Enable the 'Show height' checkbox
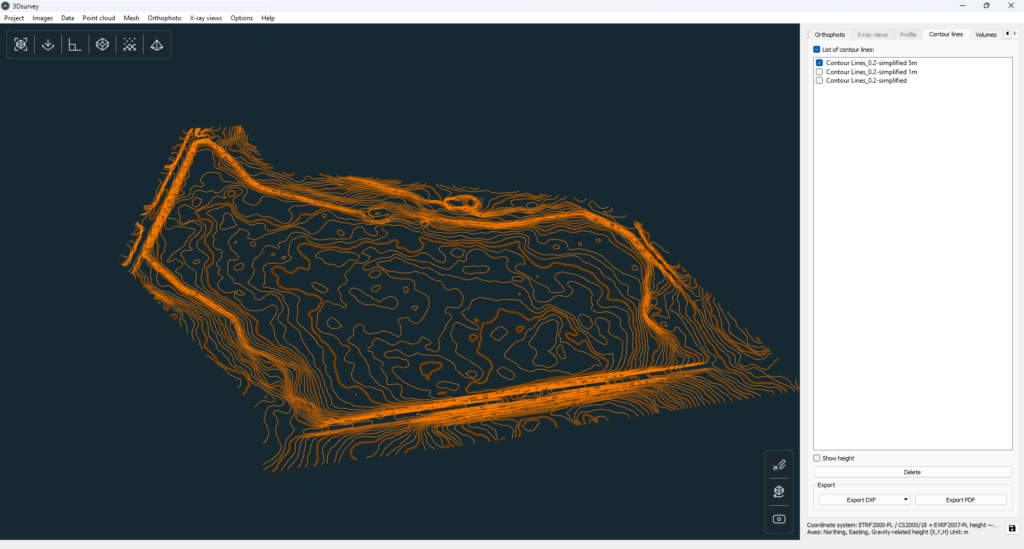 coord(816,458)
